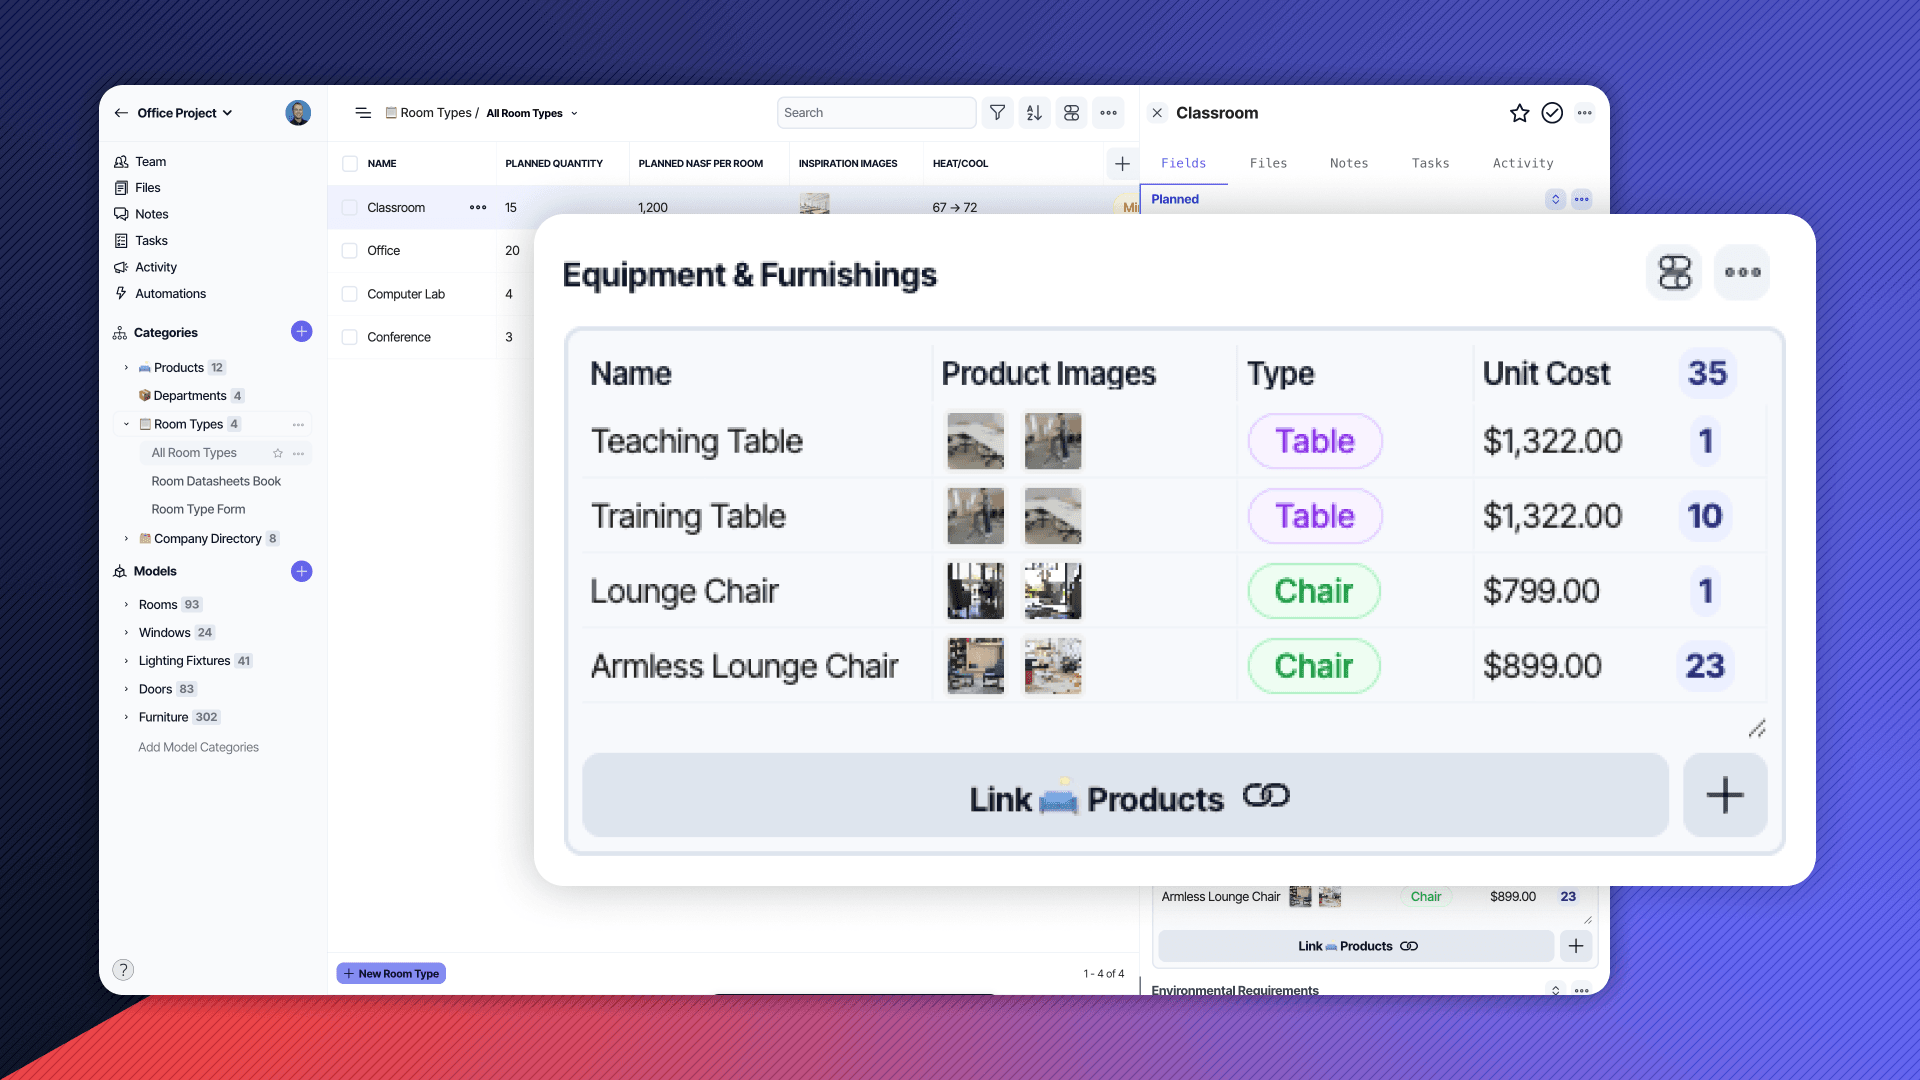The image size is (1920, 1080).
Task: Click the grouping layout icon in toolbar
Action: point(1071,113)
